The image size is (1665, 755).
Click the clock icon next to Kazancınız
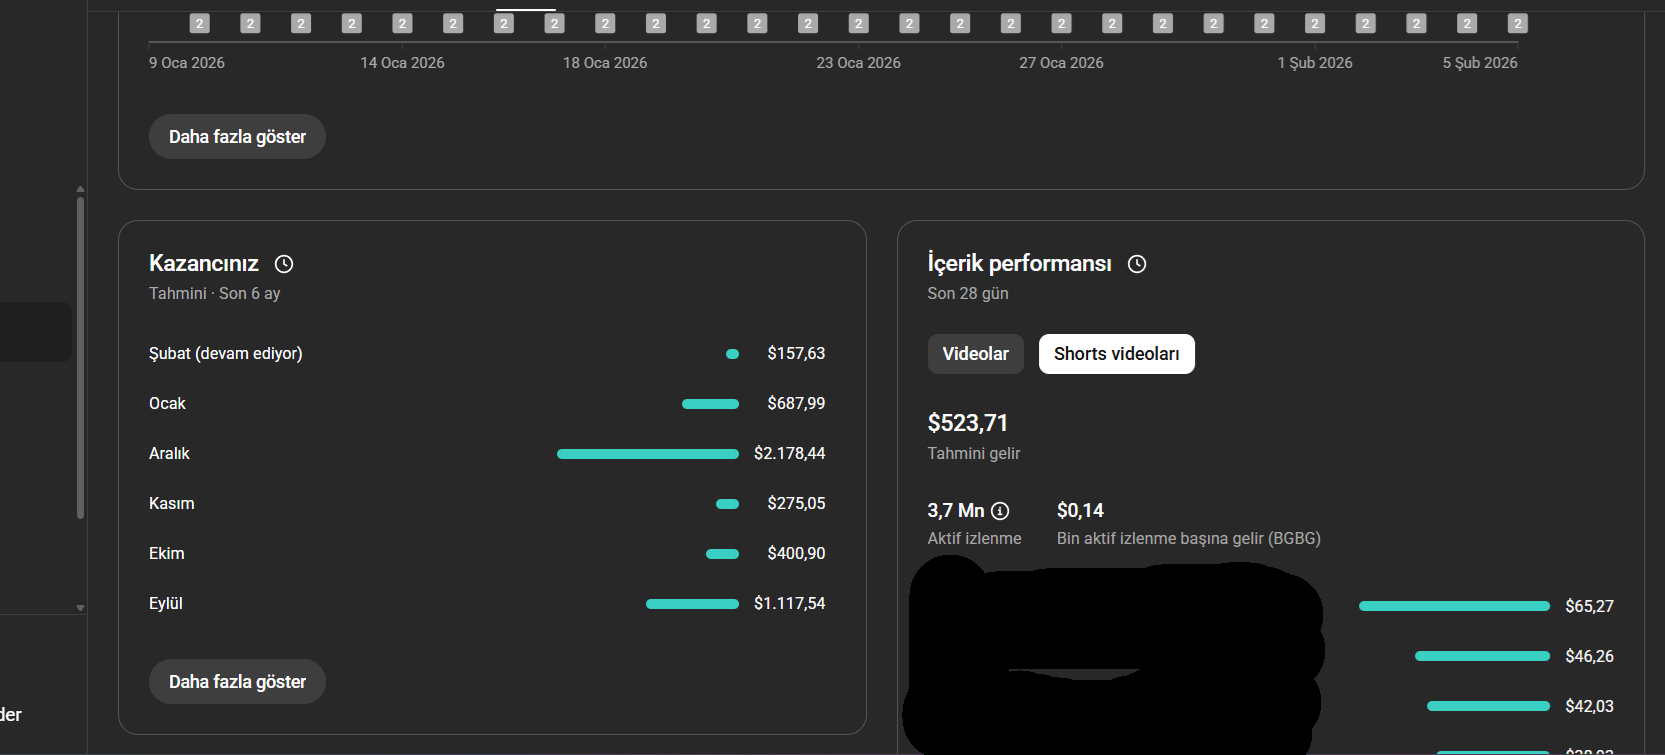tap(284, 264)
